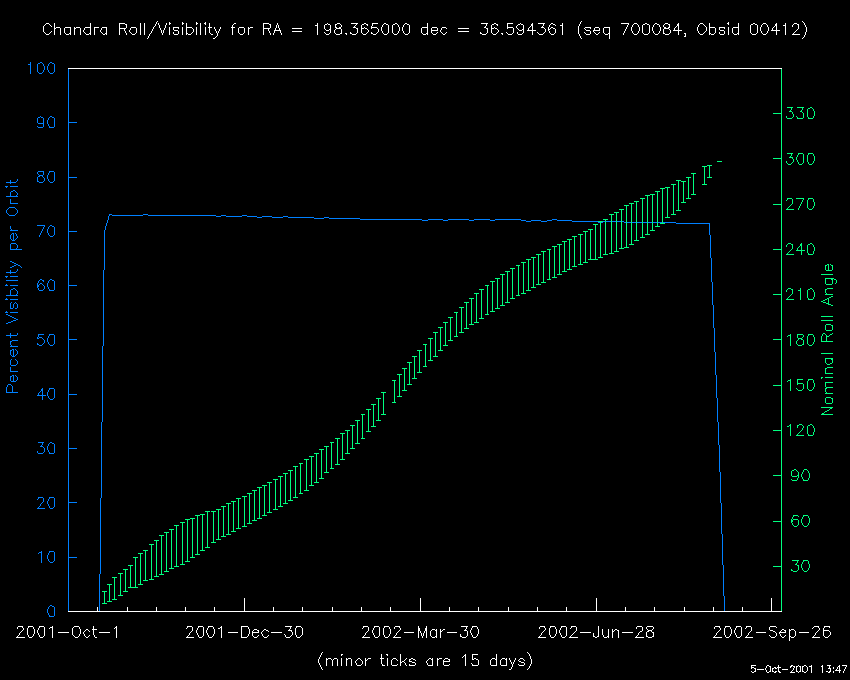Click the Percent Visibility per Orbit axis title
850x680 pixels.
(x=12, y=286)
